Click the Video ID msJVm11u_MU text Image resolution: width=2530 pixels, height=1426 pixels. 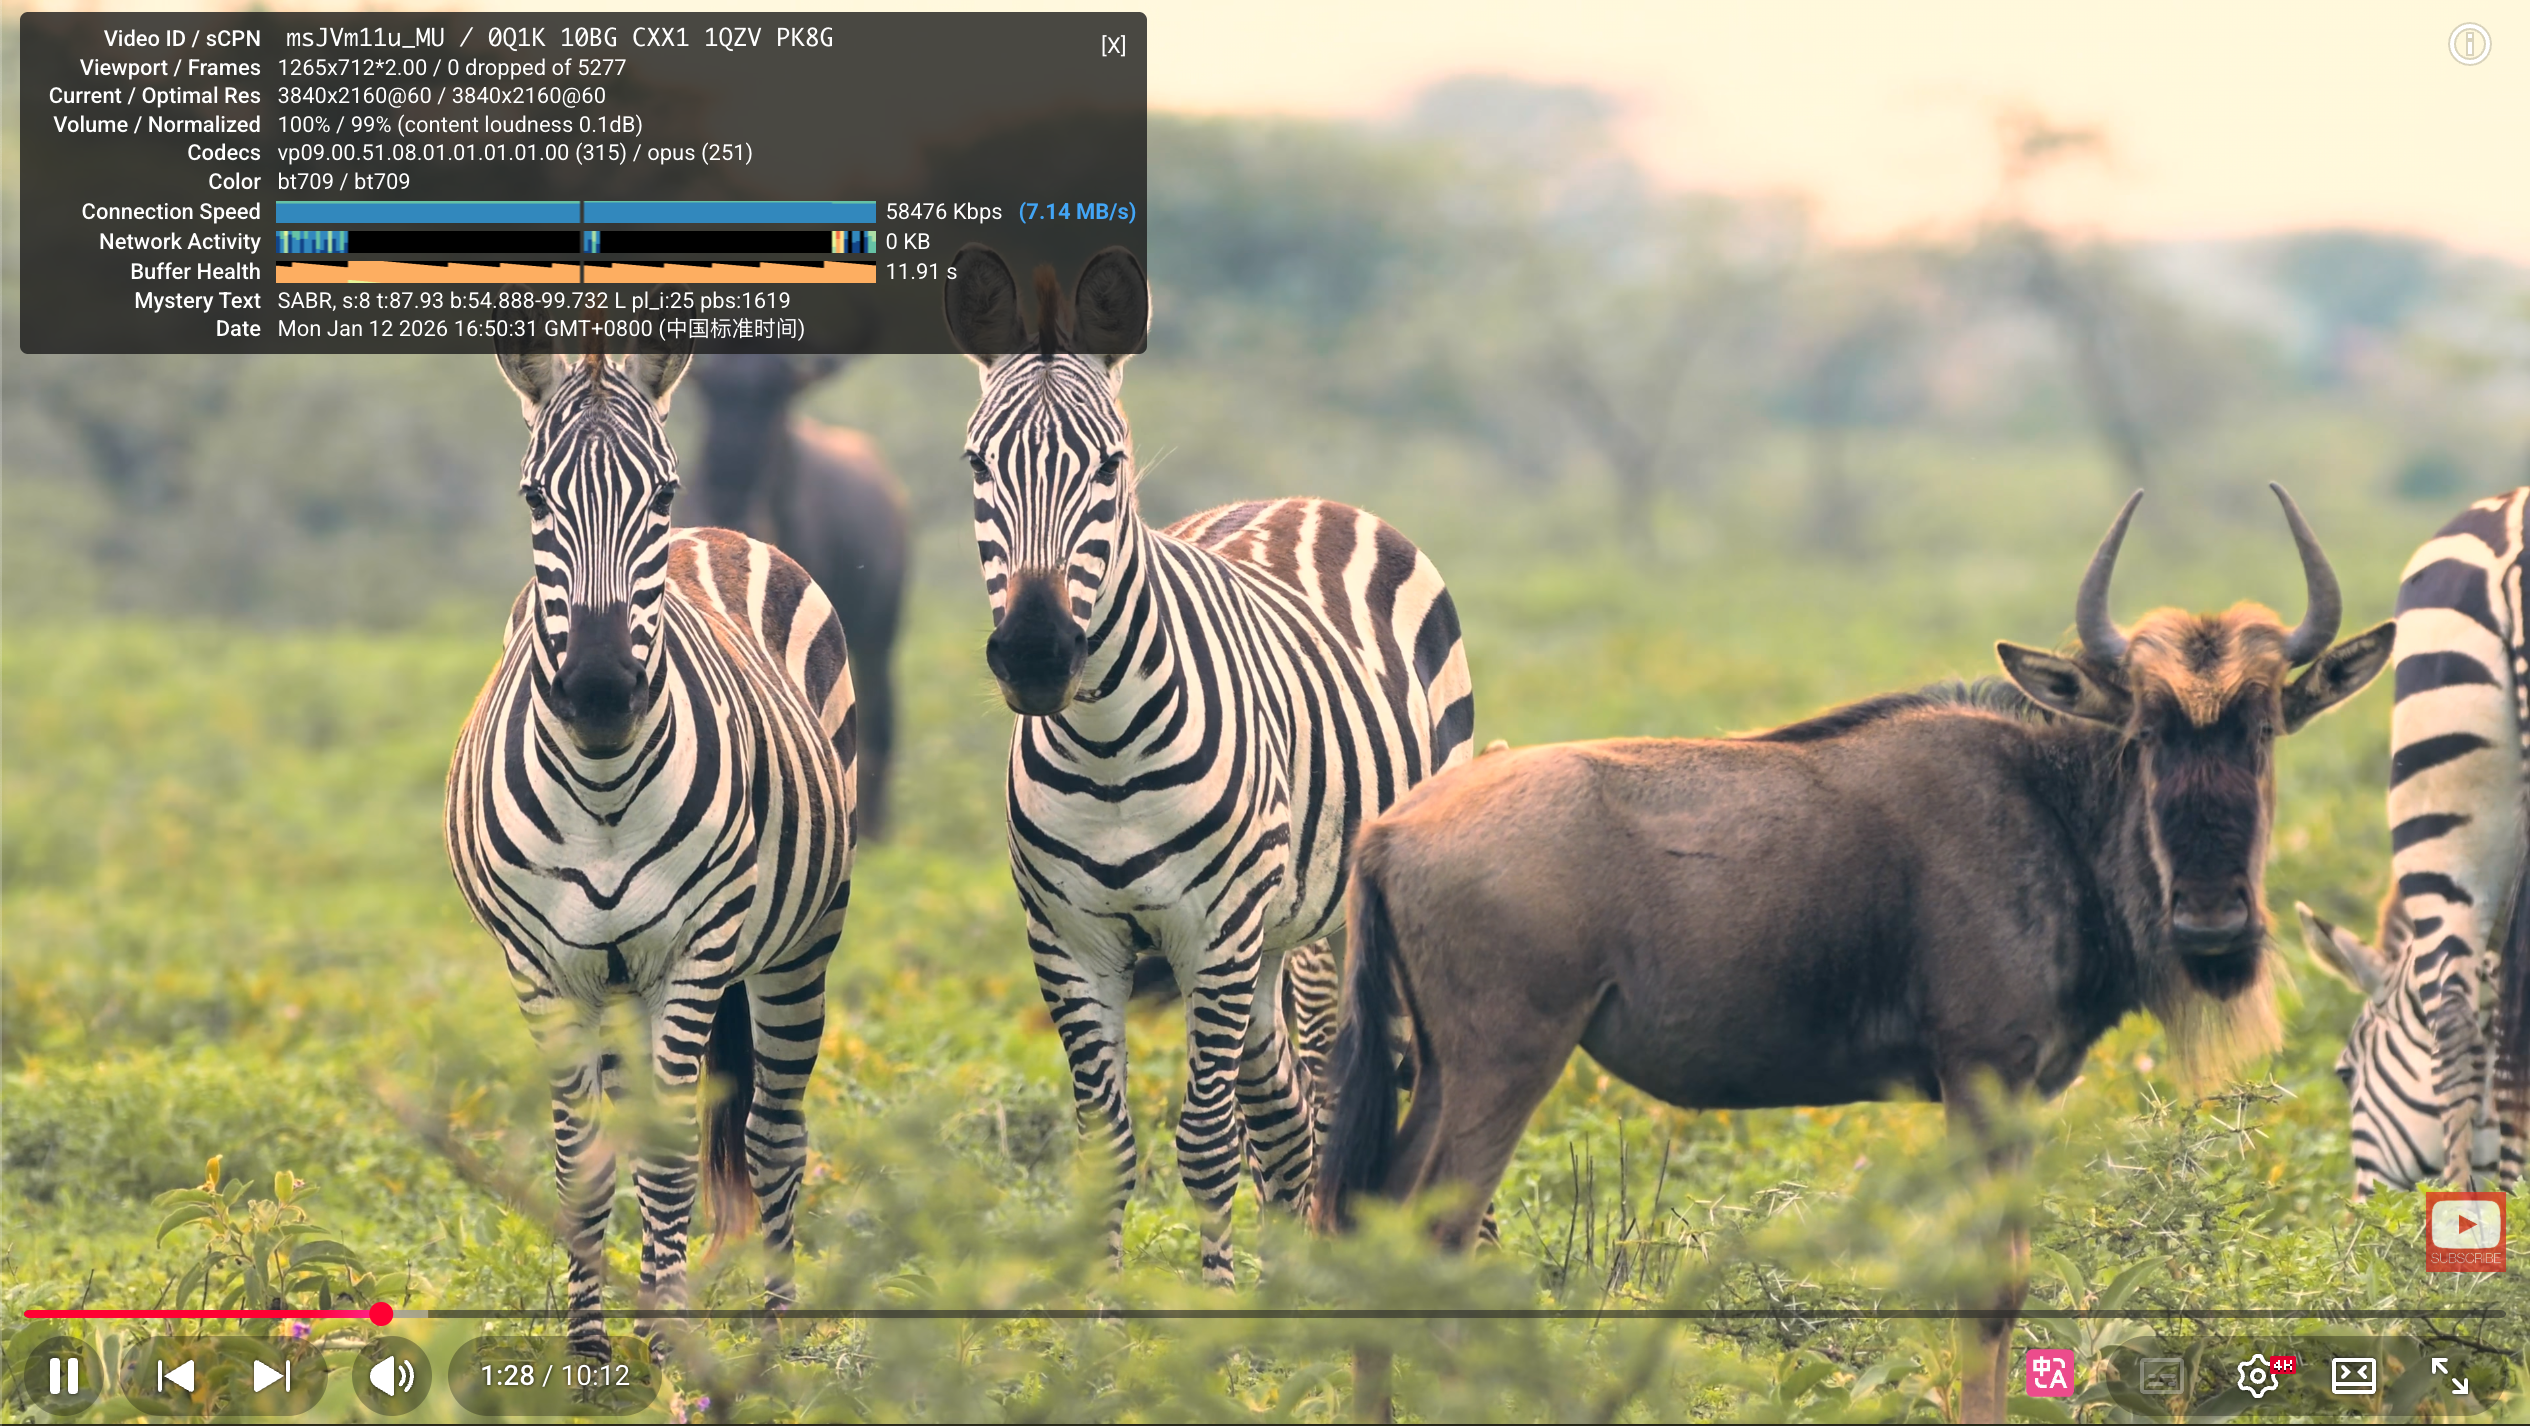point(365,38)
